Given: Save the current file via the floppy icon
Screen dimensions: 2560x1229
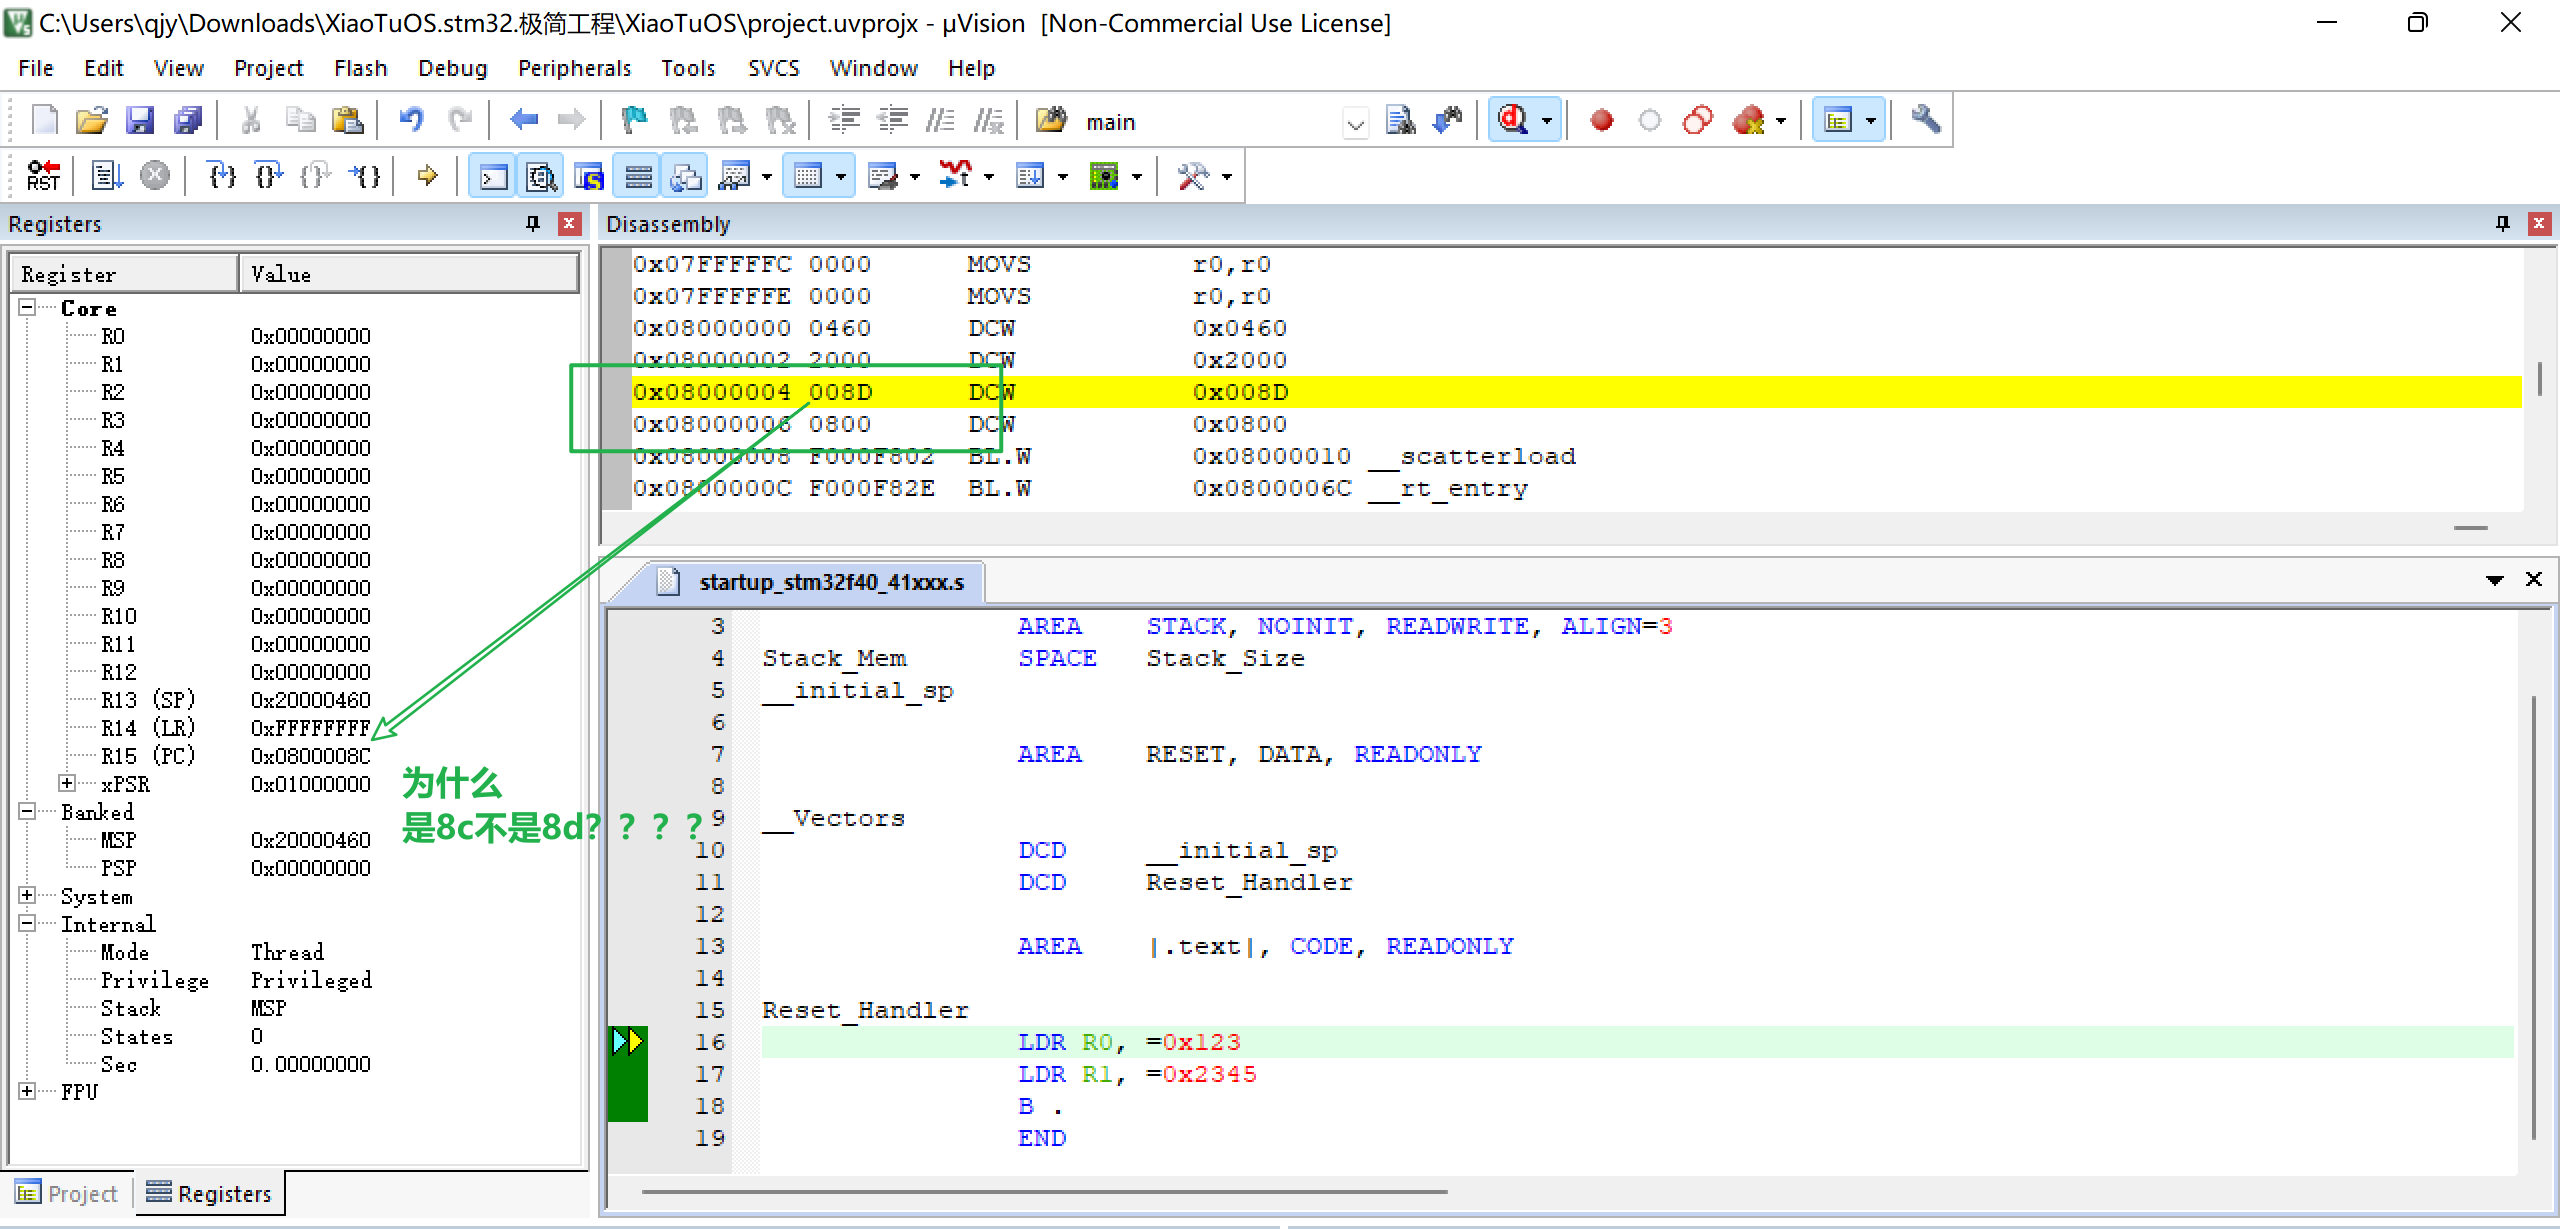Looking at the screenshot, I should pos(140,121).
